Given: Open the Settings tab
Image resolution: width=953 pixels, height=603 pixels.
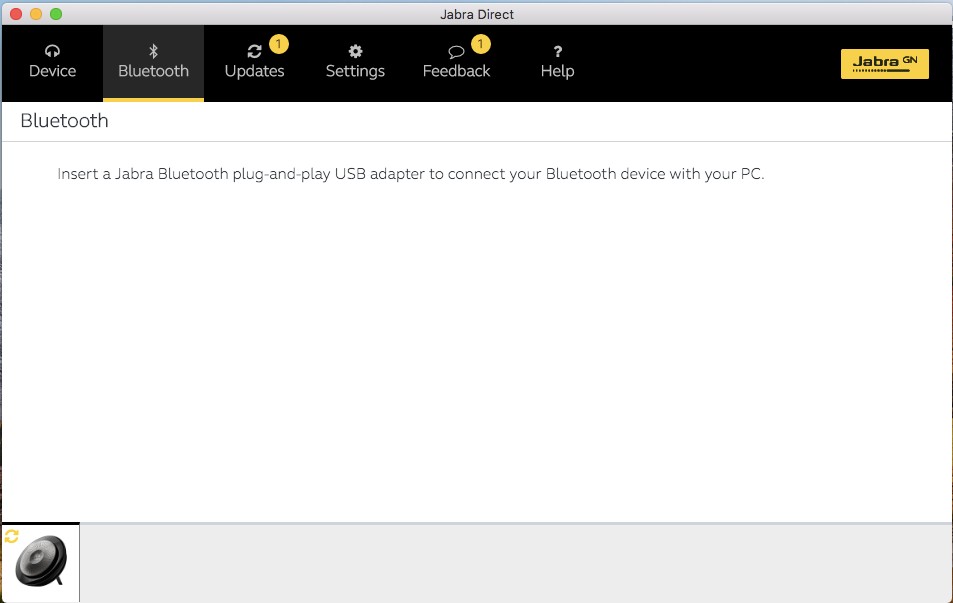Looking at the screenshot, I should pos(355,63).
